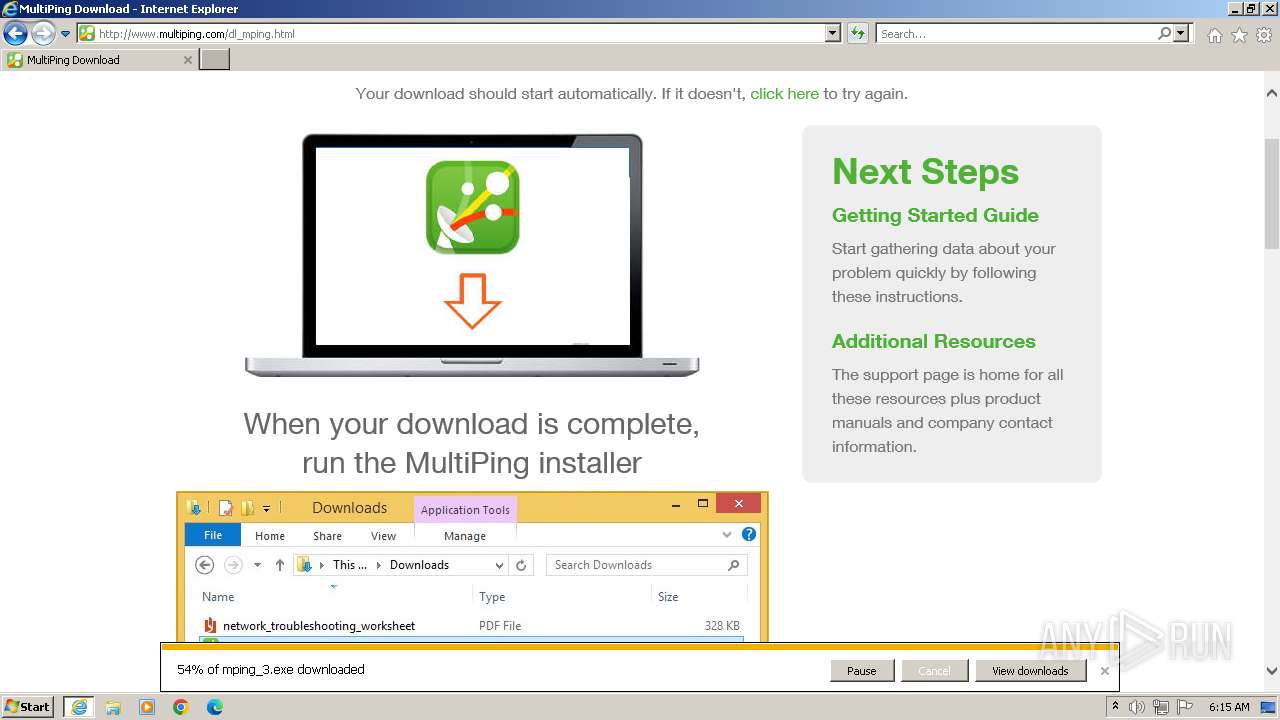1280x720 pixels.
Task: Click Internet Explorer taskbar icon
Action: [x=79, y=707]
